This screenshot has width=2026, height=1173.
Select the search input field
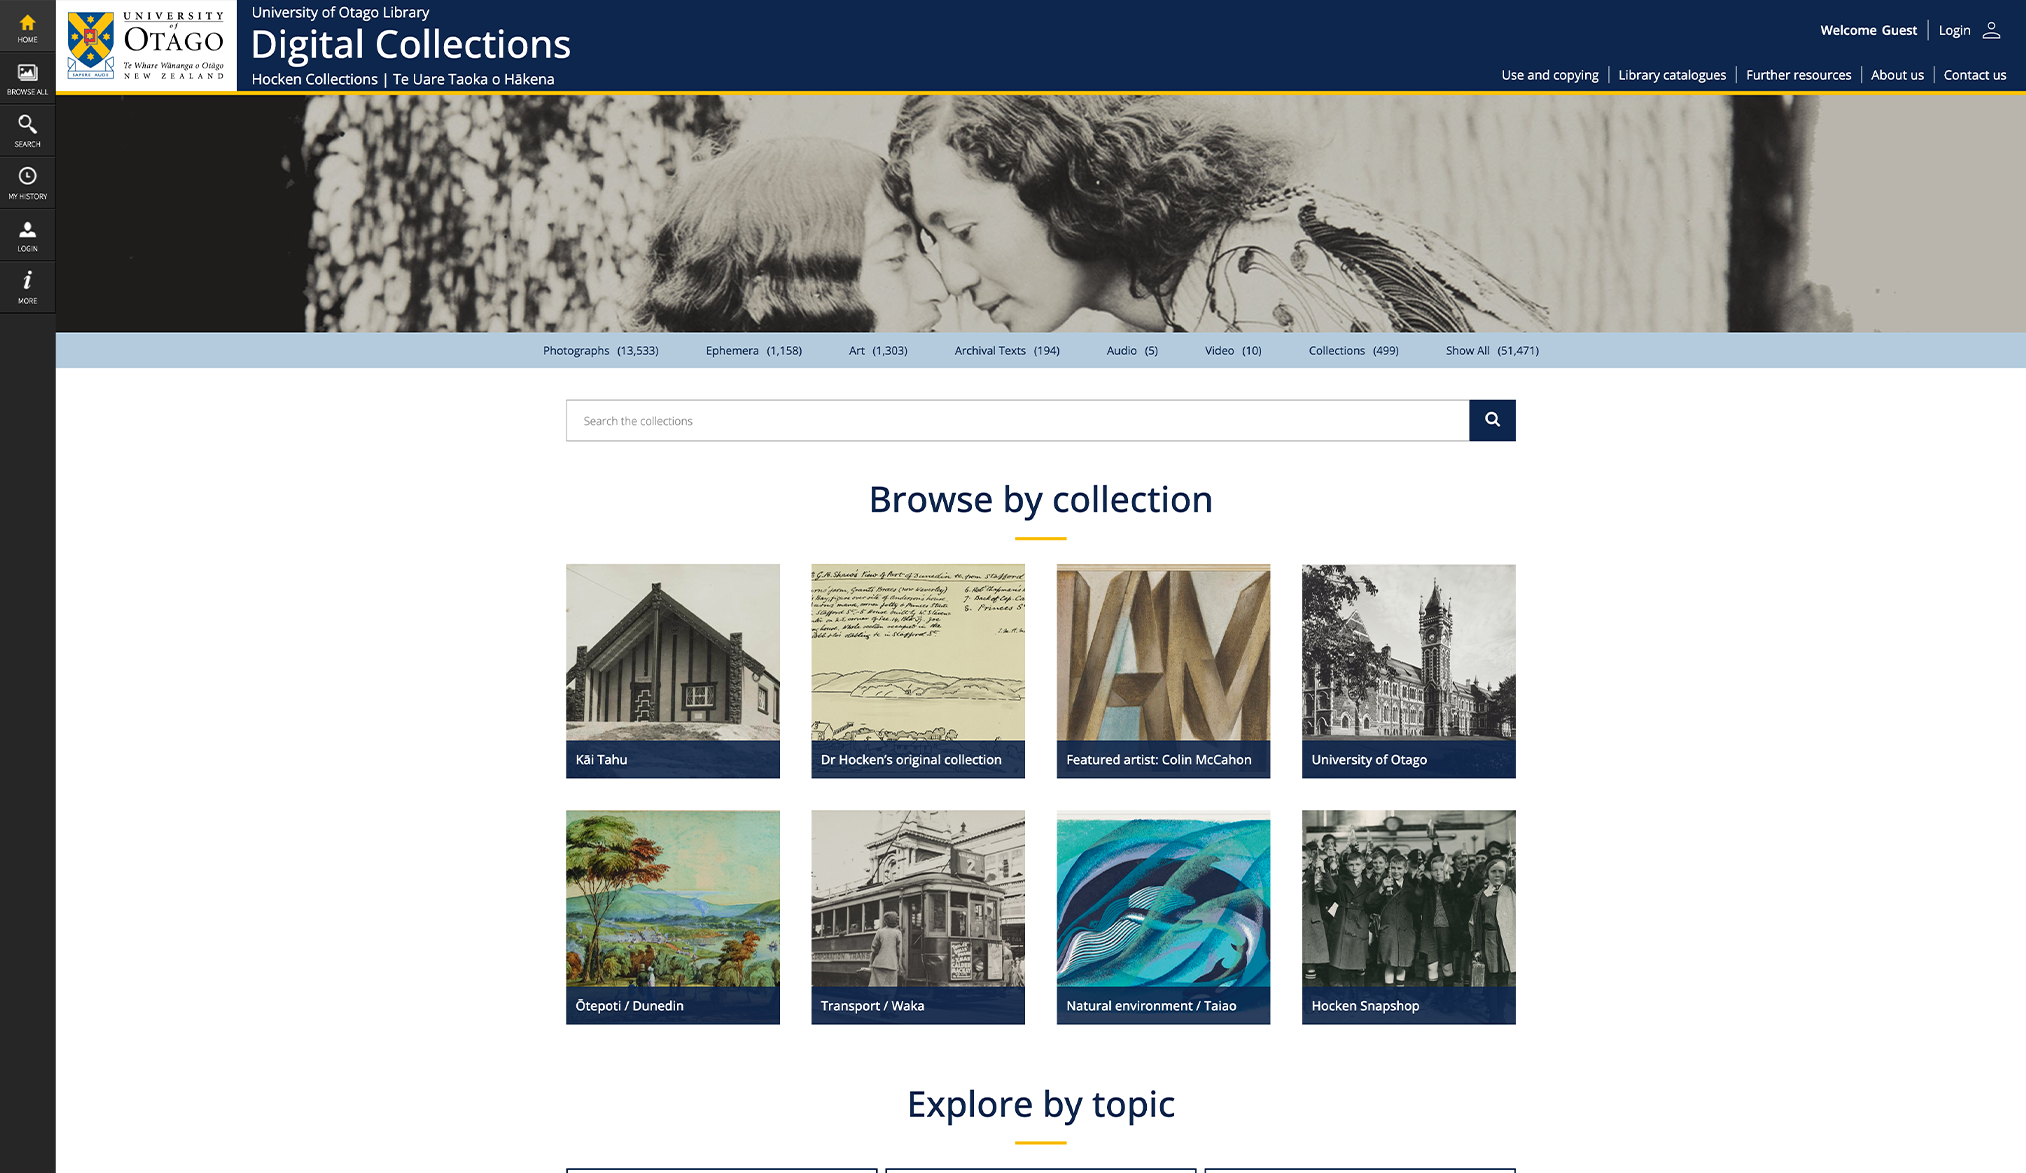pos(1018,419)
